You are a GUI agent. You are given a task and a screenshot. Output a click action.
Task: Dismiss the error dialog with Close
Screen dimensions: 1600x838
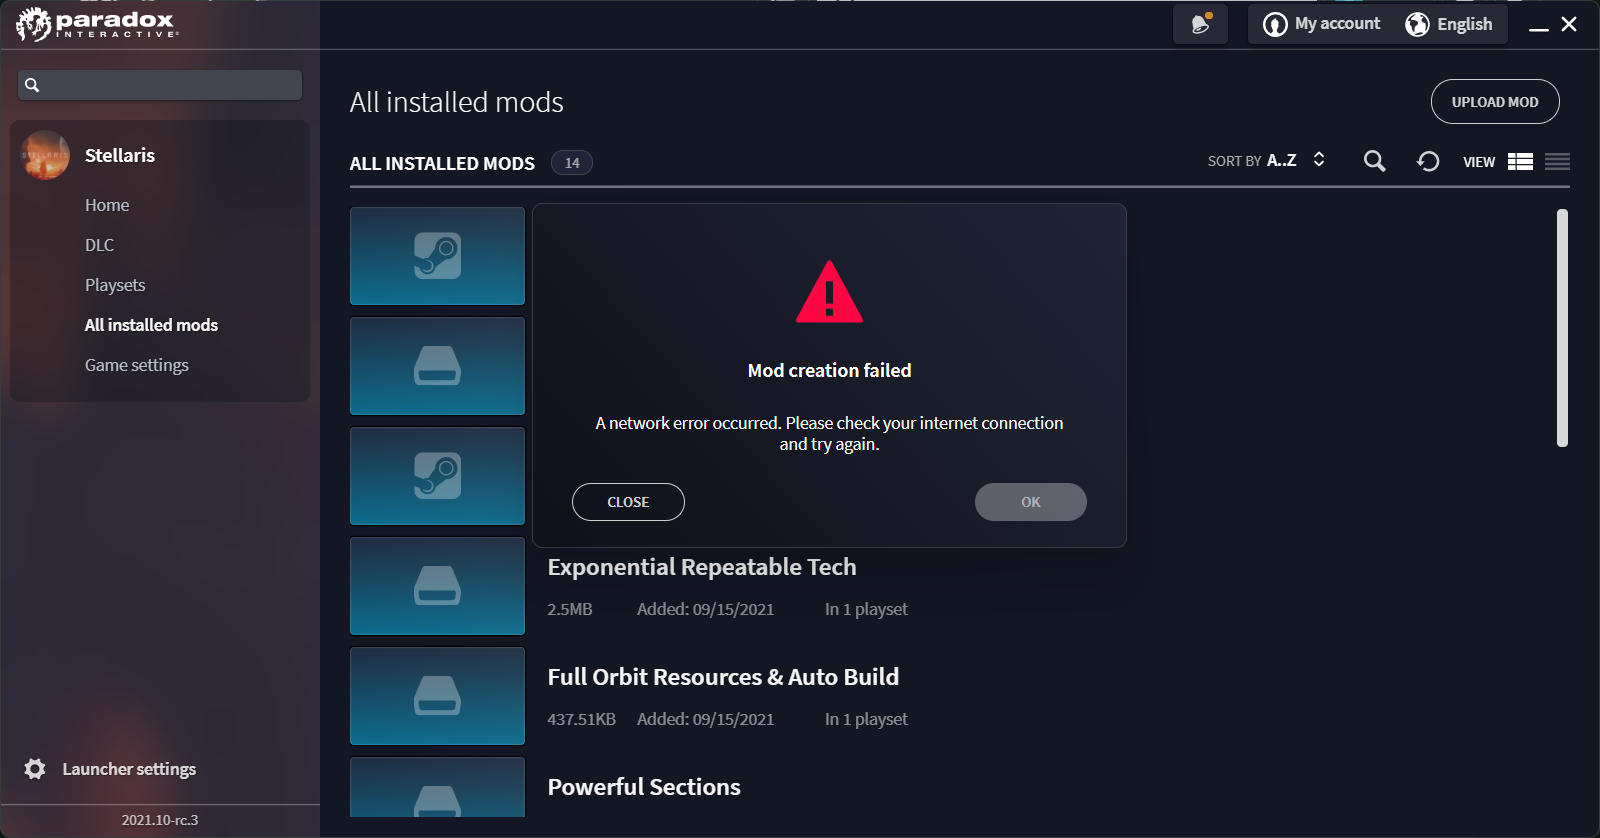click(628, 502)
